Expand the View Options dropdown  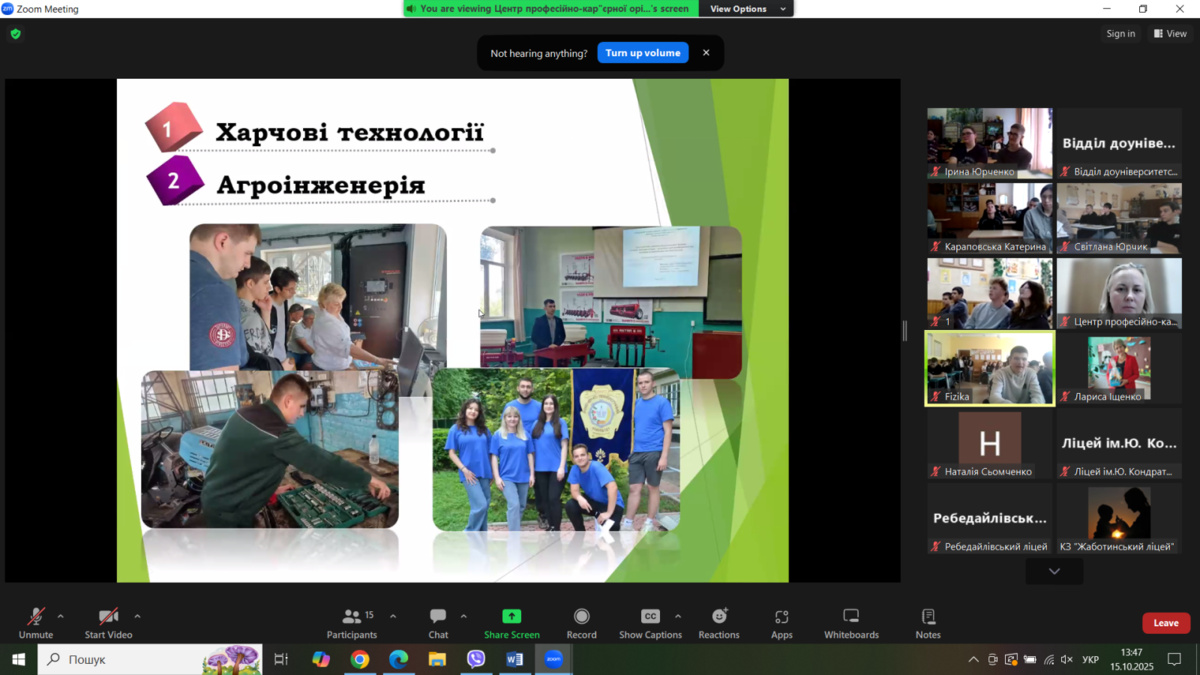point(748,9)
